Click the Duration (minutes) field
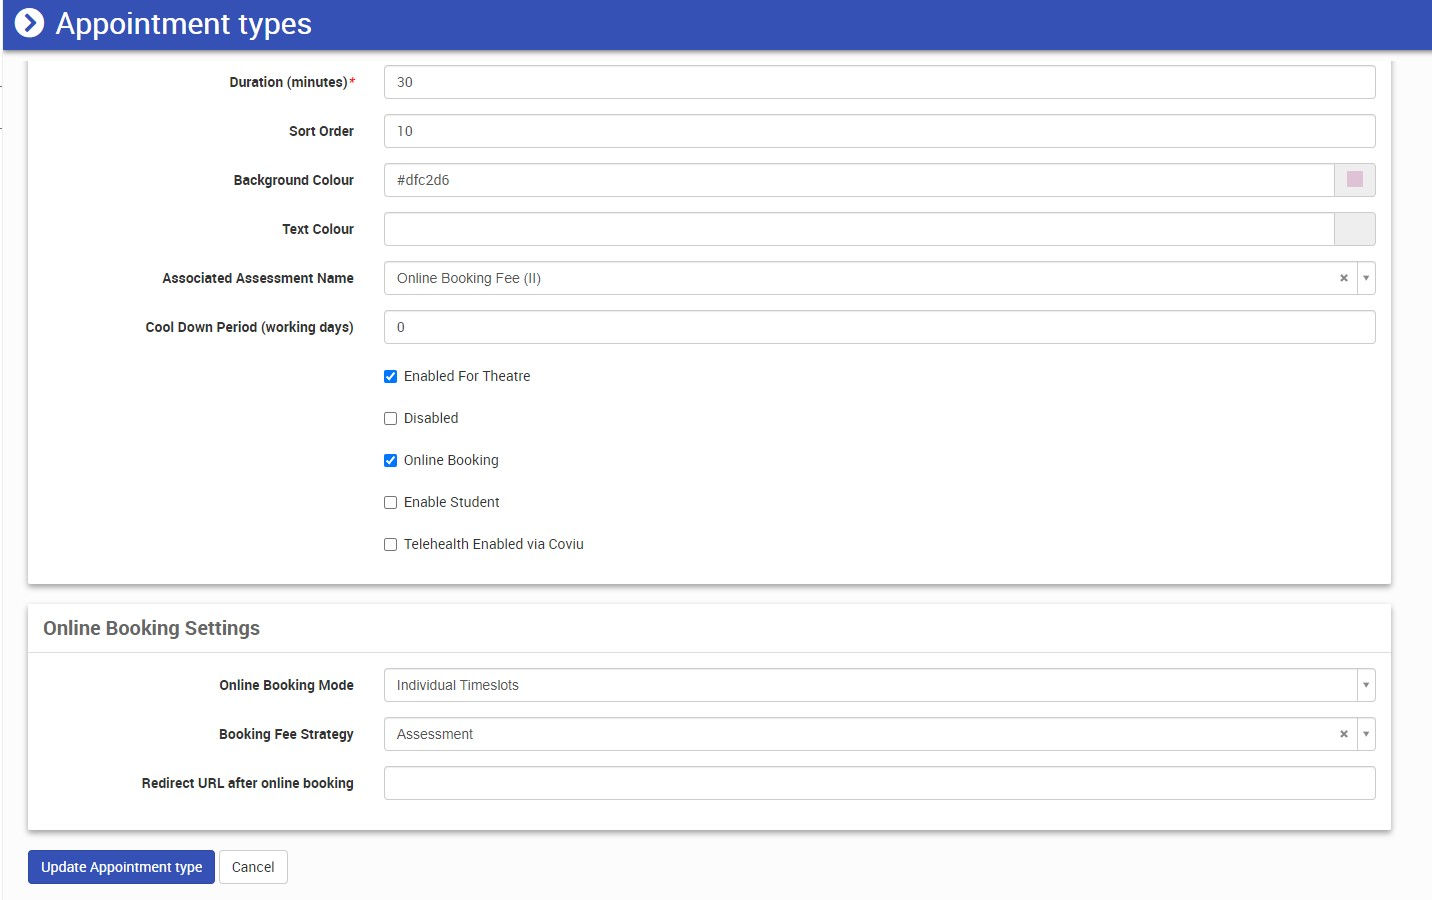 click(879, 82)
